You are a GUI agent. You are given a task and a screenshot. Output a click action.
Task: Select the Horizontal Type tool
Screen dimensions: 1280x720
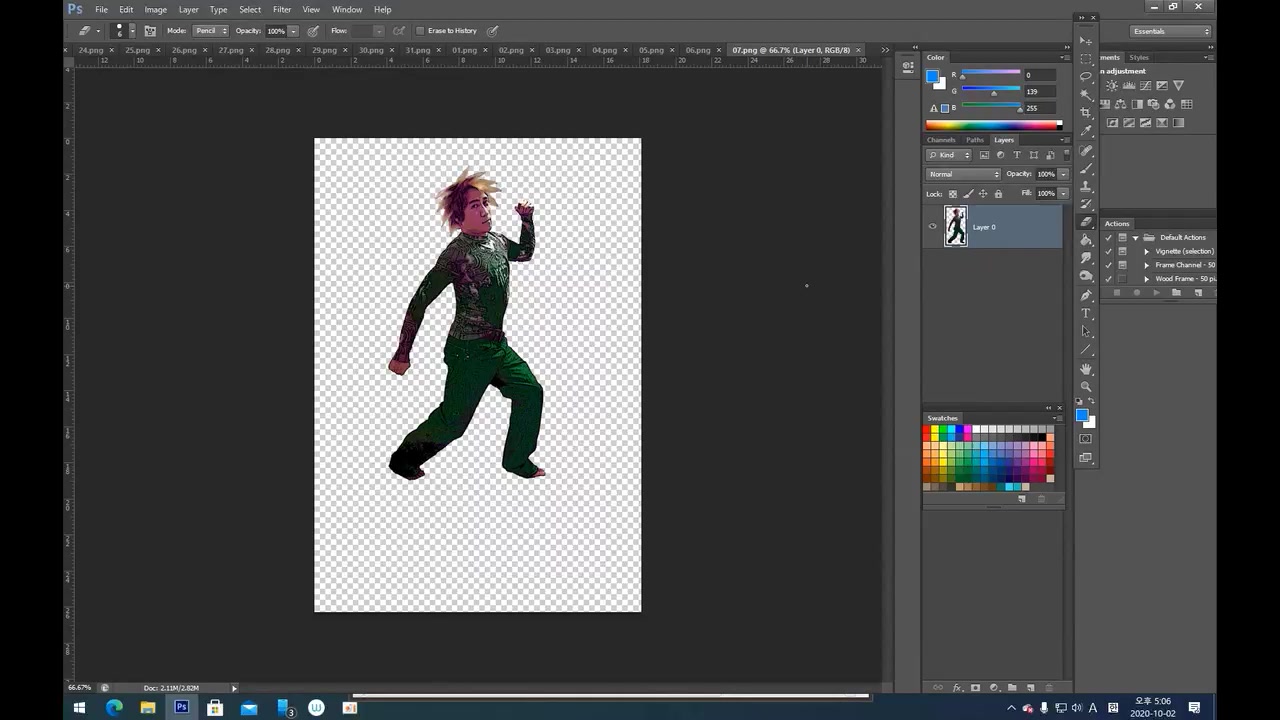pyautogui.click(x=1086, y=313)
